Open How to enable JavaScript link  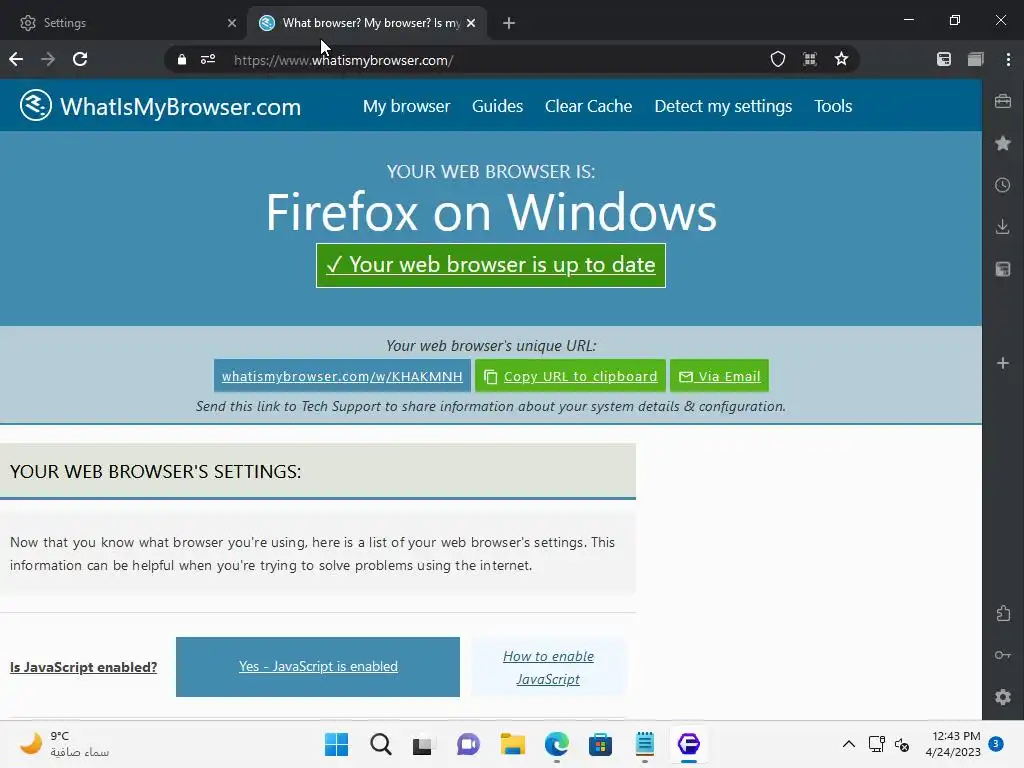coord(549,667)
